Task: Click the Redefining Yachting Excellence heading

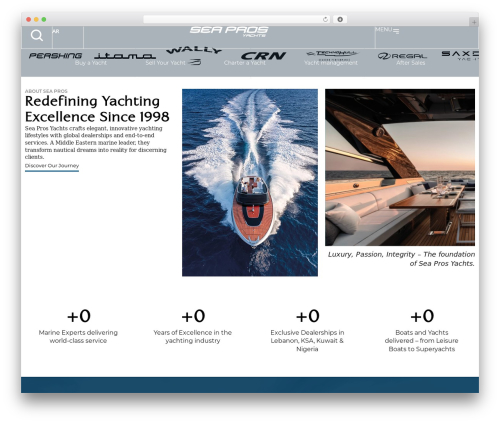Action: (97, 109)
